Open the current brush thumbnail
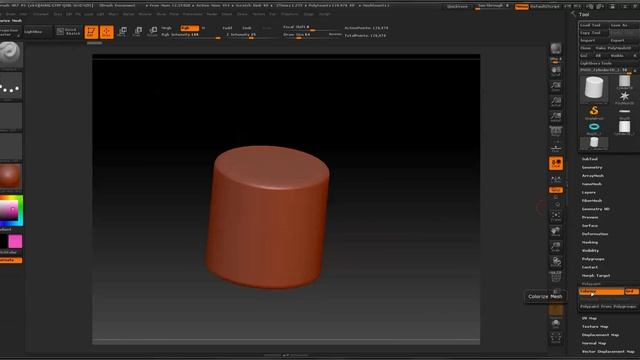 11,54
